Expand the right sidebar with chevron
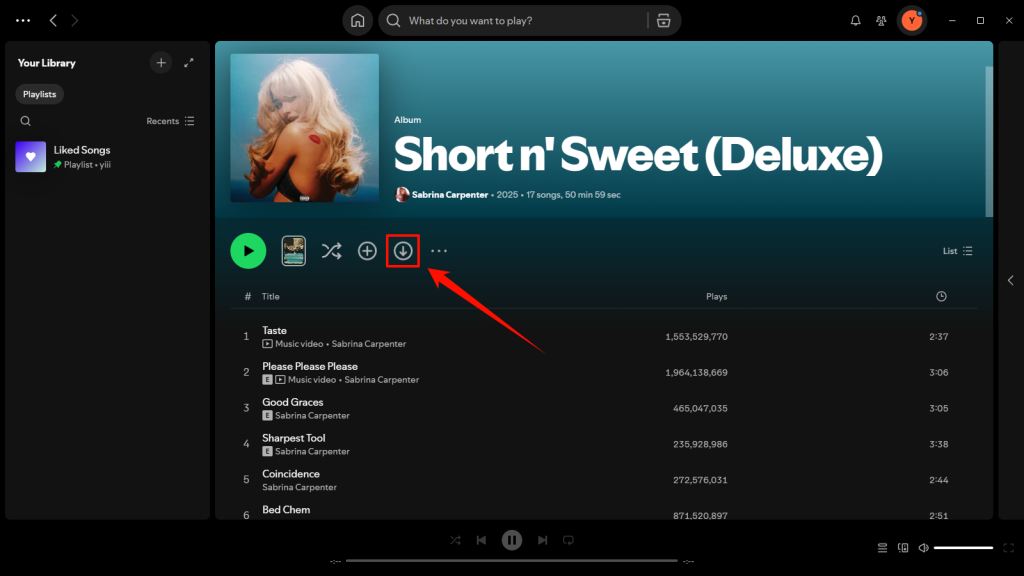1024x576 pixels. pyautogui.click(x=1010, y=280)
